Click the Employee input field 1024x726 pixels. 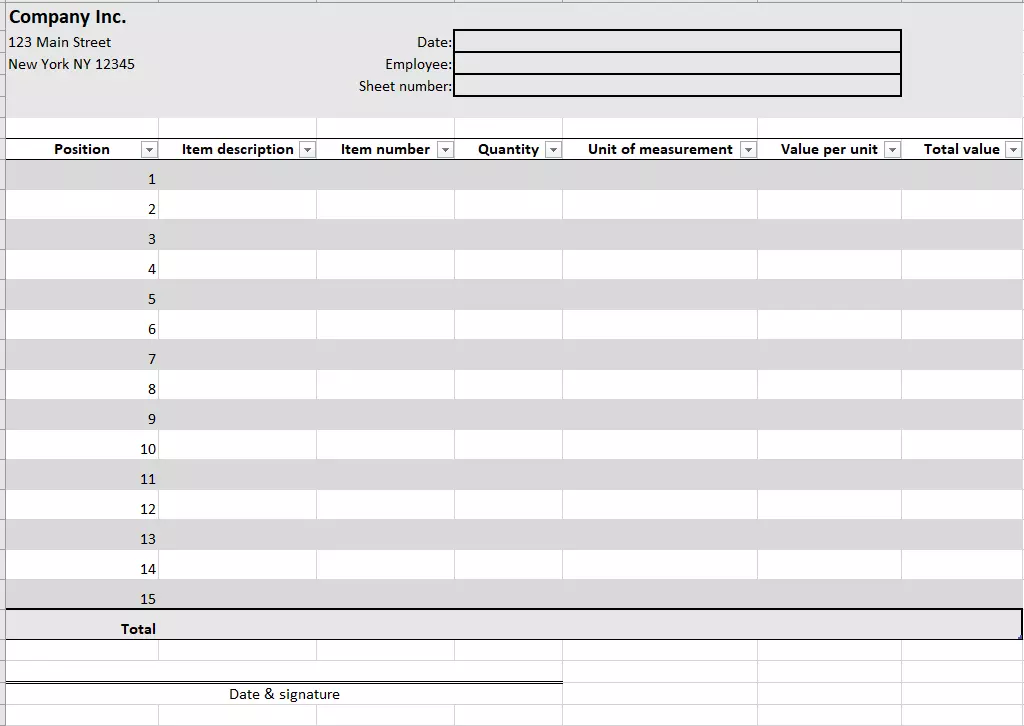tap(677, 63)
